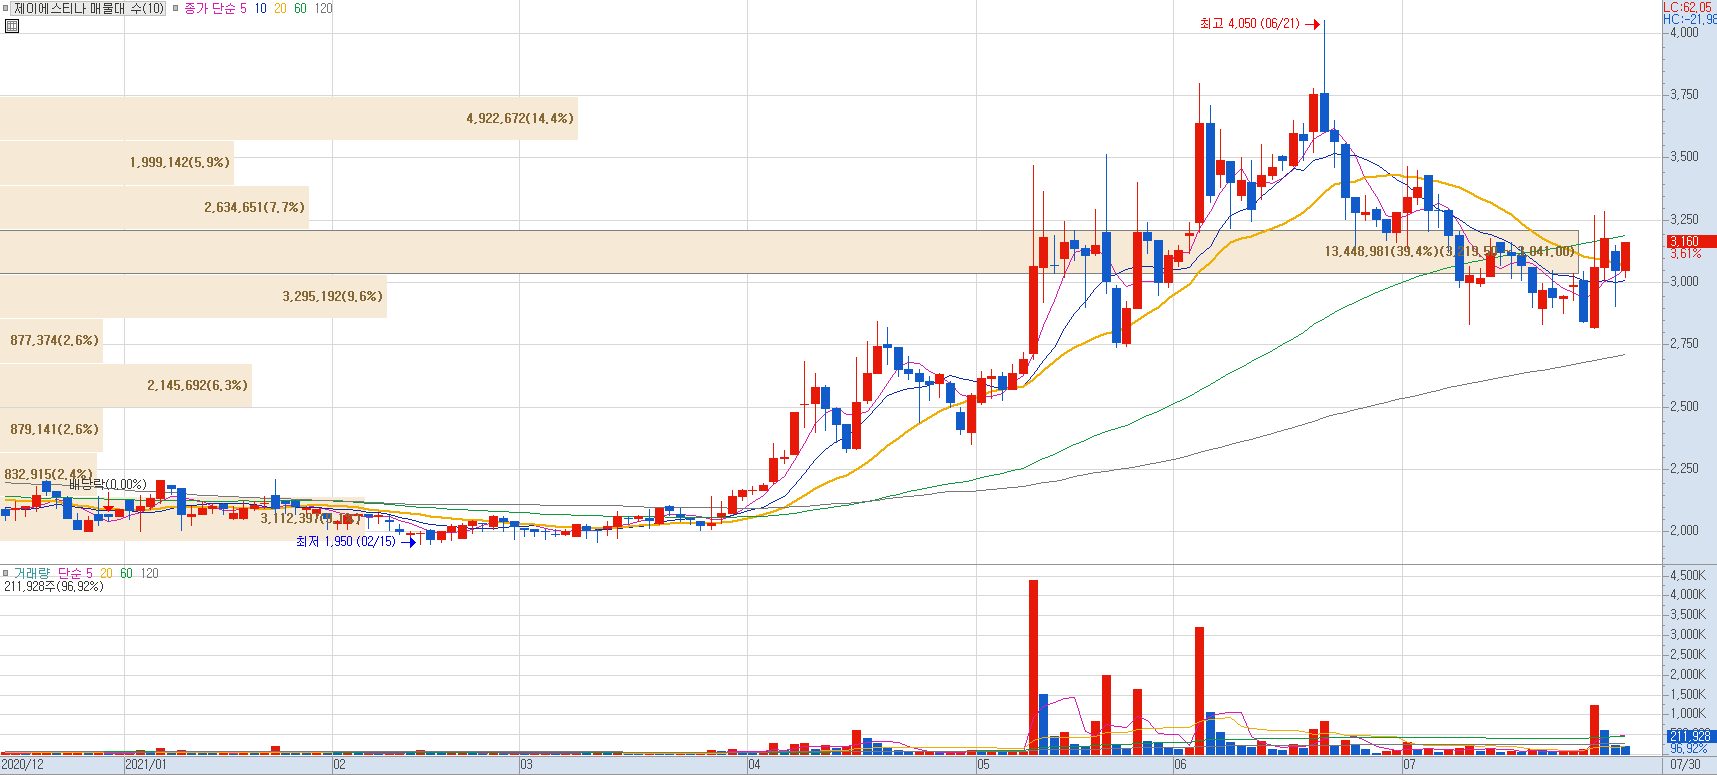The width and height of the screenshot is (1717, 775).
Task: Click the 3,295,192(9.6%) volume profile bar
Action: click(193, 296)
